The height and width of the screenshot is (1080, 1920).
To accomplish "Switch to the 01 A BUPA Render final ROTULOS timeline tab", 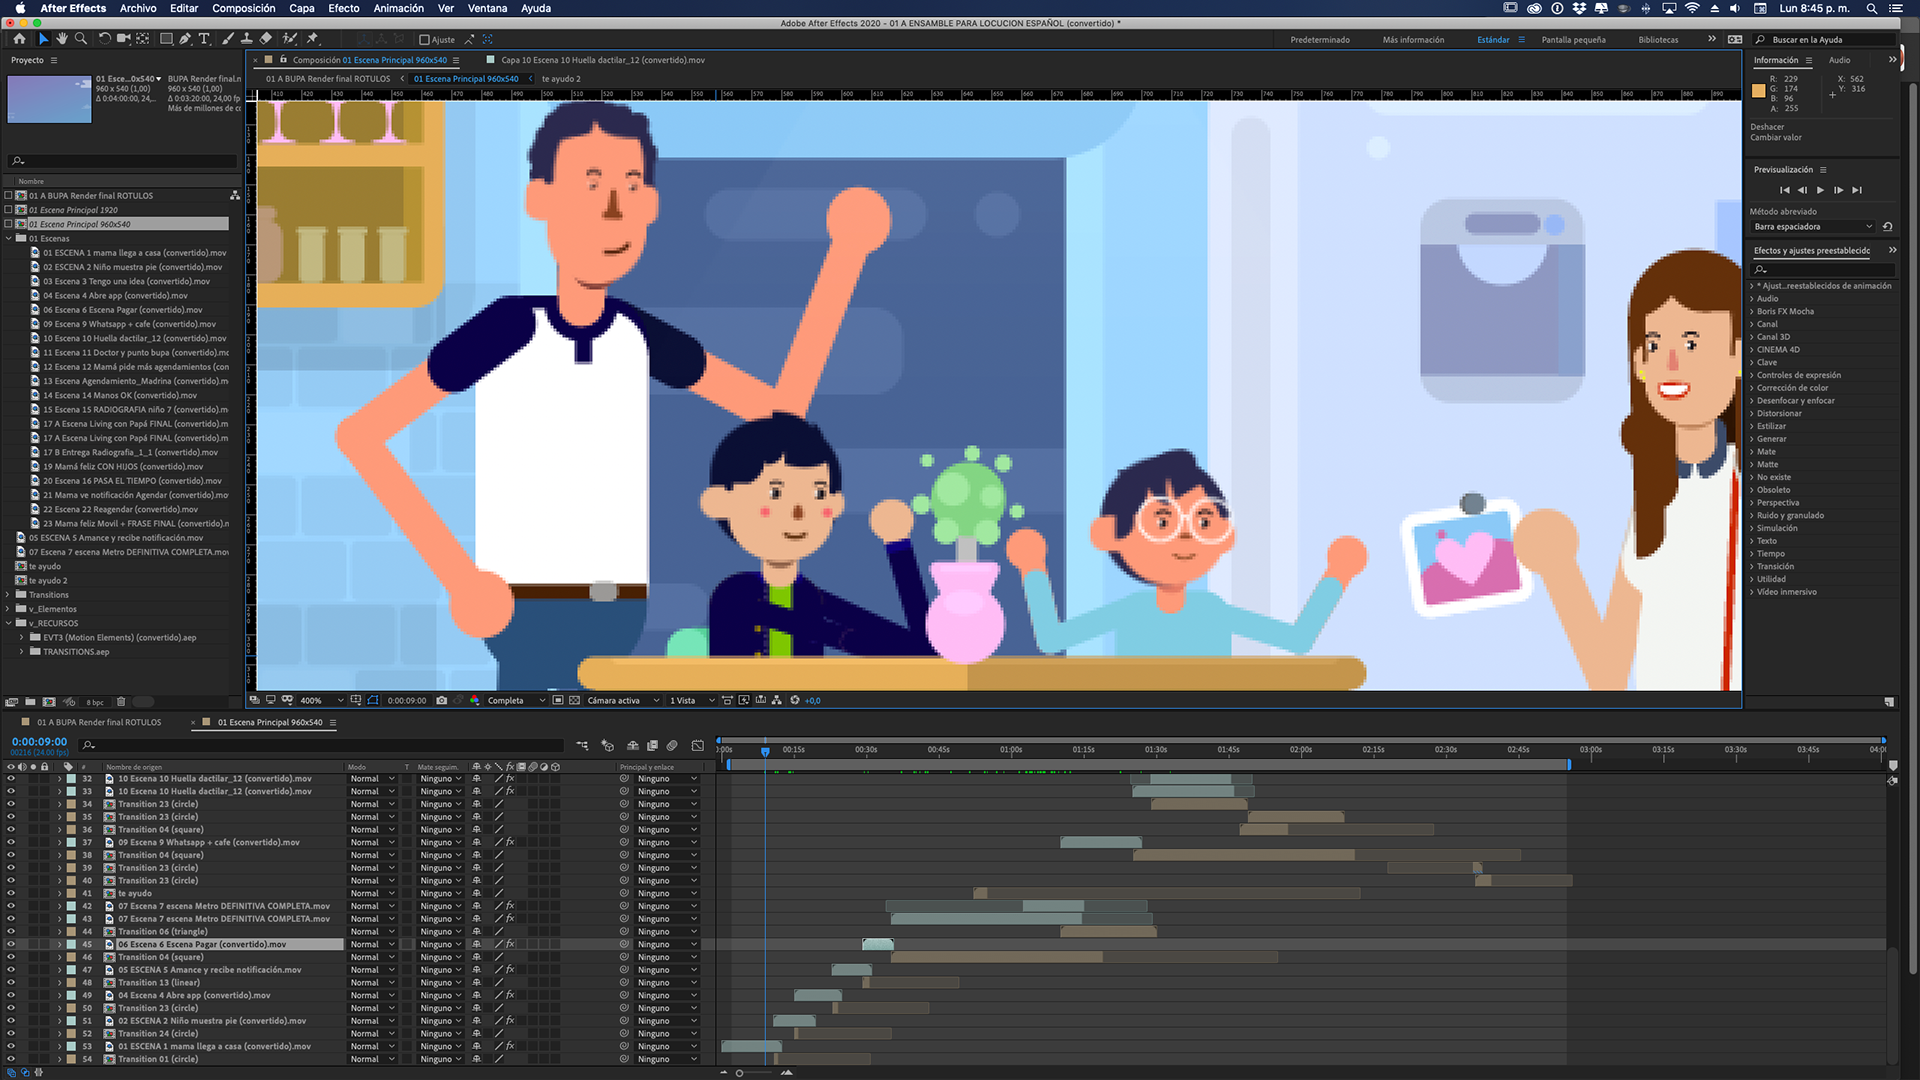I will pos(99,722).
